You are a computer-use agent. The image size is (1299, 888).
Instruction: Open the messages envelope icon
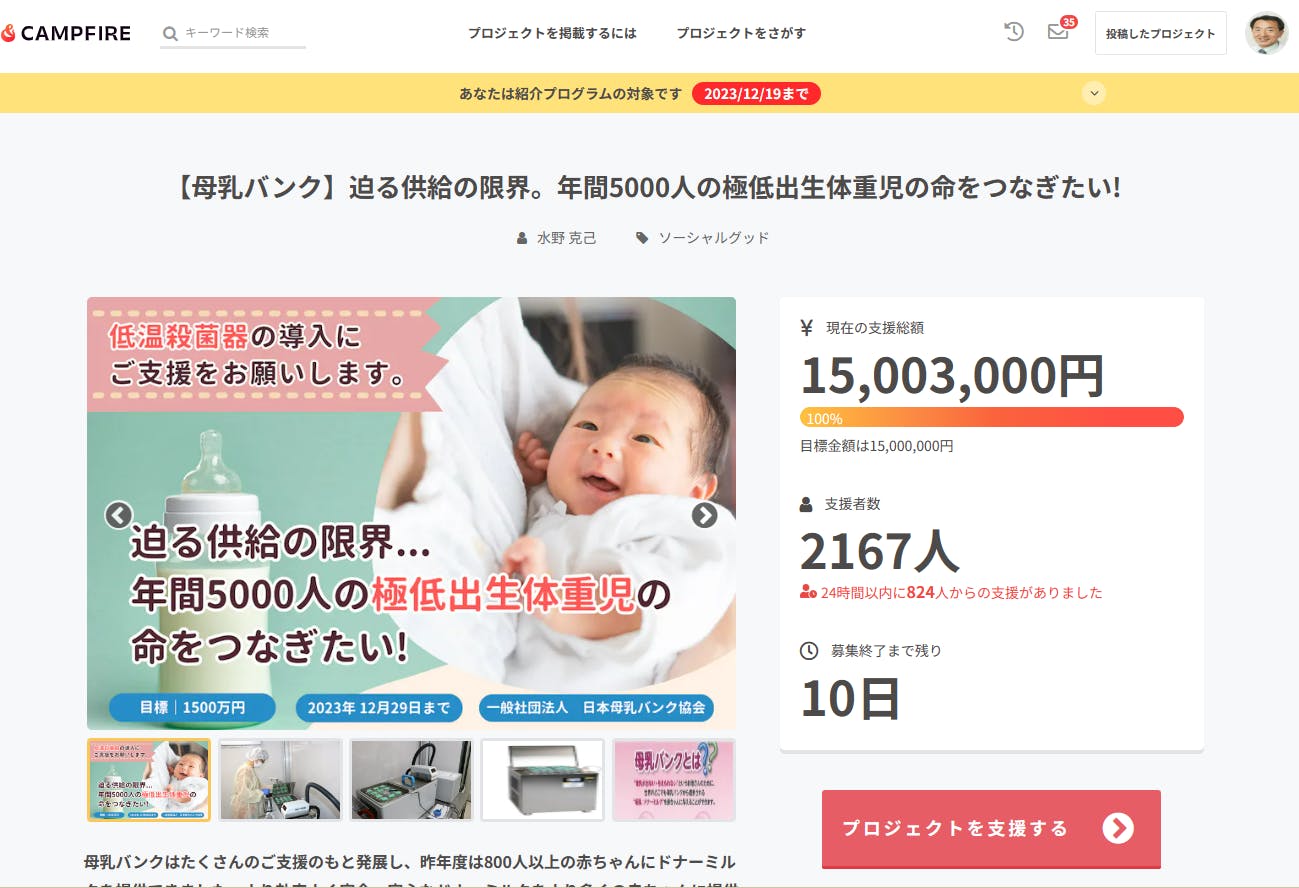tap(1058, 32)
